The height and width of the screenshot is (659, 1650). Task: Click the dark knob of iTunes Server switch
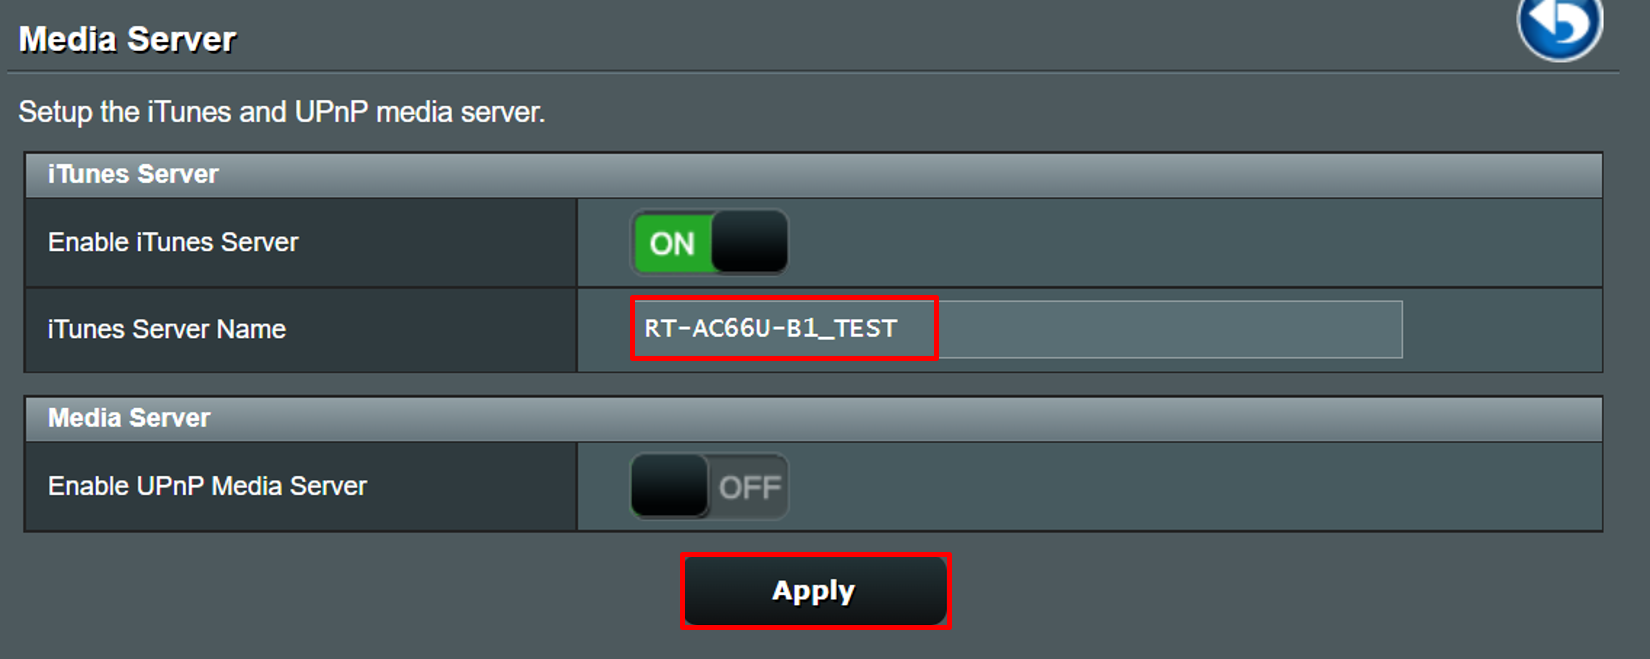[x=749, y=242]
